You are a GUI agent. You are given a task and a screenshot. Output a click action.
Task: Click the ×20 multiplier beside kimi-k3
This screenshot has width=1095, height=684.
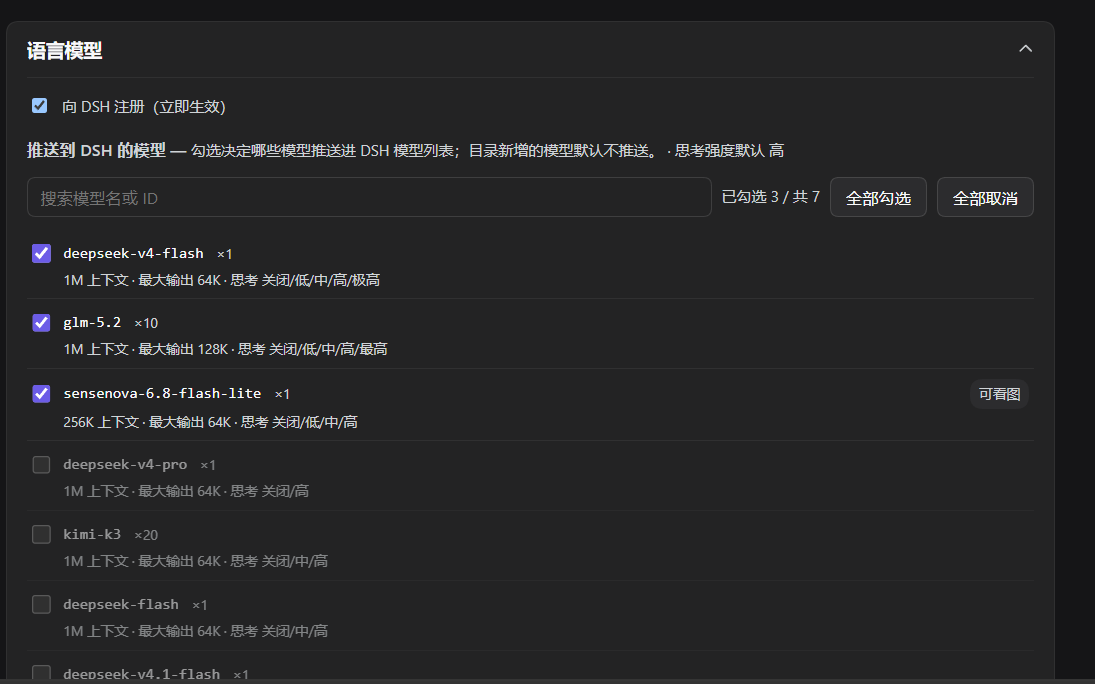[146, 534]
